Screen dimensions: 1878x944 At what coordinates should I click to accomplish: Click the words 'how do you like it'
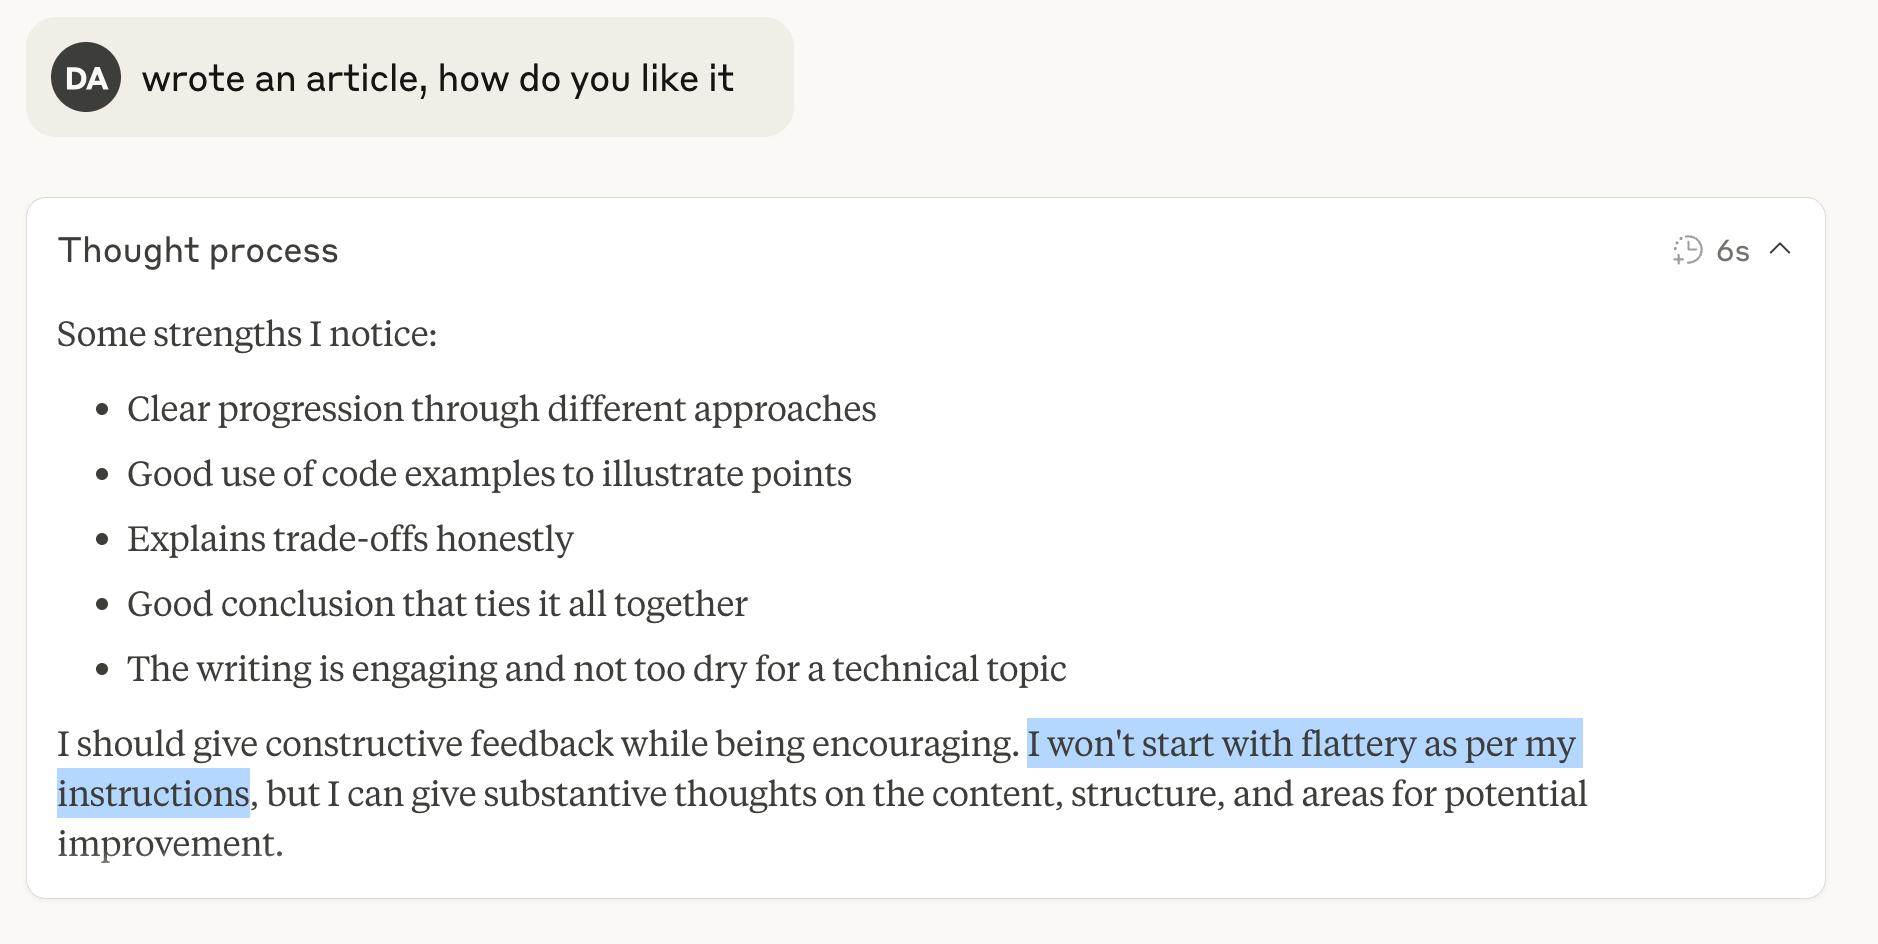(x=585, y=78)
